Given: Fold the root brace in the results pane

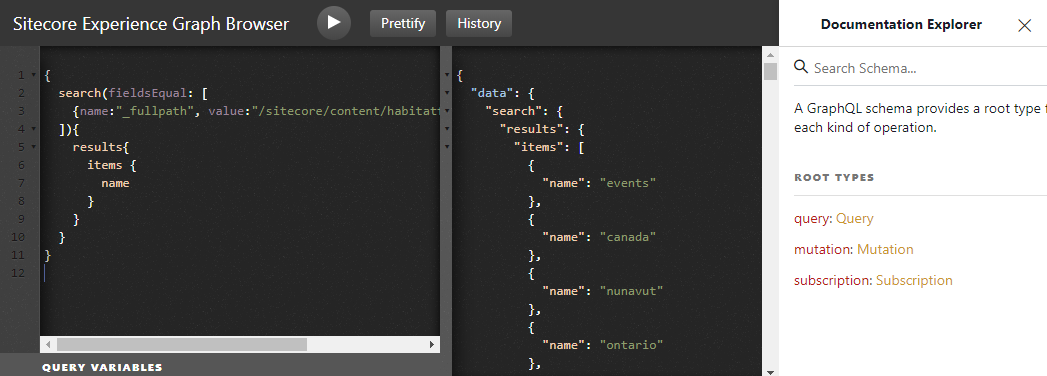Looking at the screenshot, I should tap(447, 75).
